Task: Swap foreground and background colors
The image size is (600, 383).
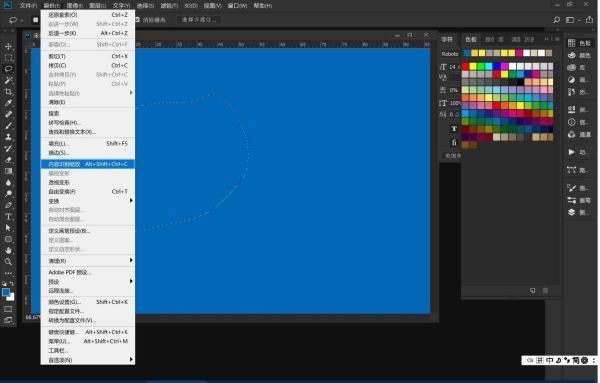Action: [x=12, y=284]
